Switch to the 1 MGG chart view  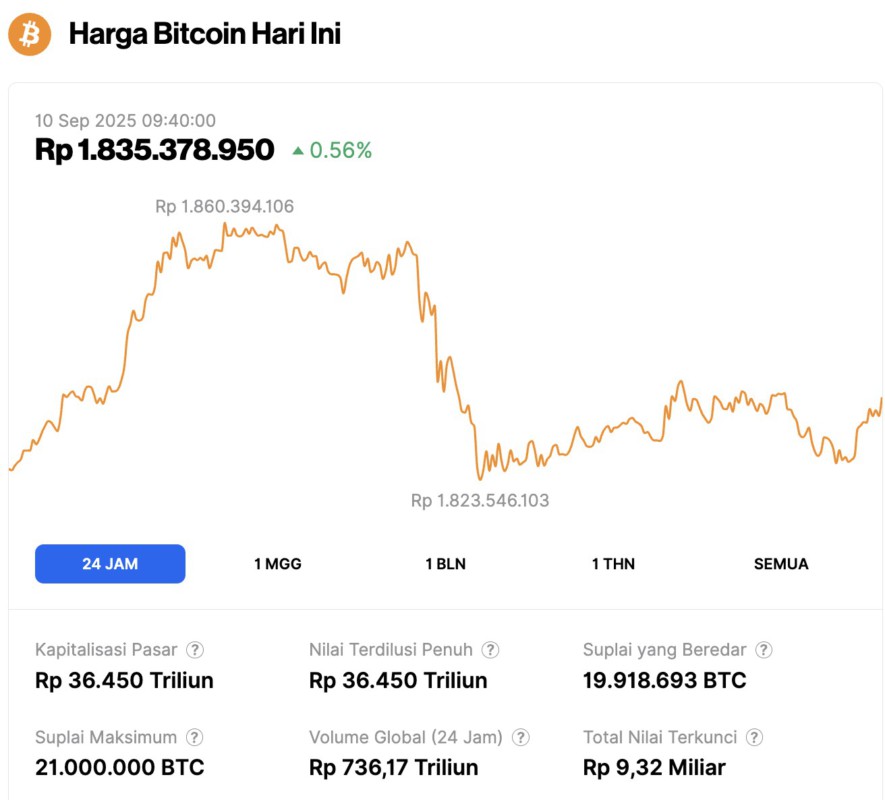pos(276,563)
